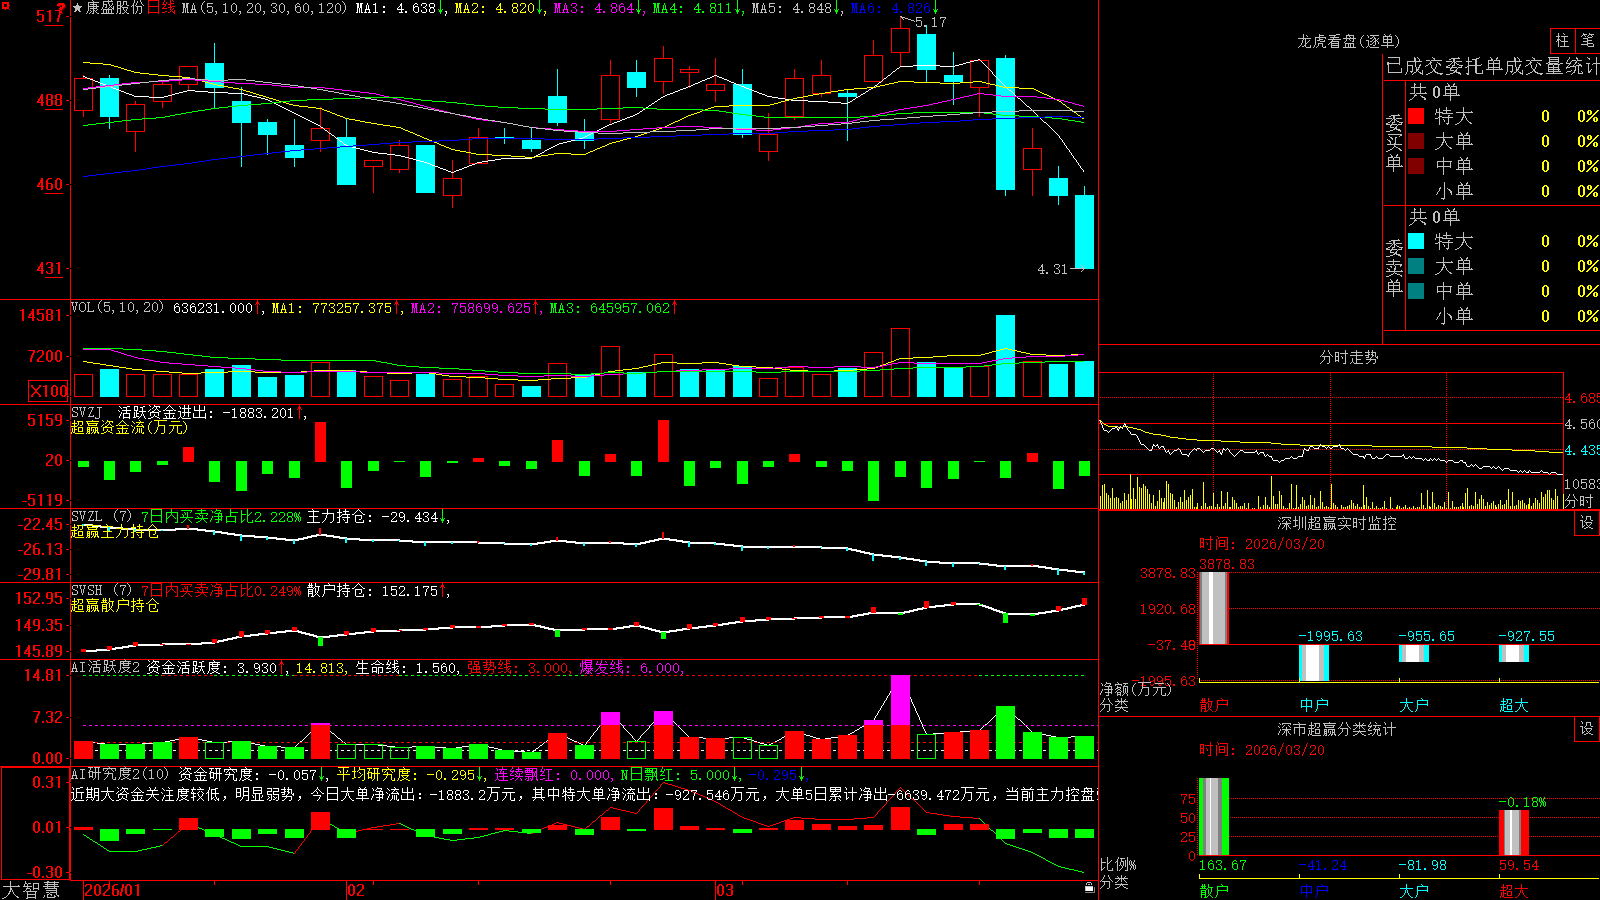1600x900 pixels.
Task: Click the 康盛股份 stock name
Action: (x=114, y=8)
